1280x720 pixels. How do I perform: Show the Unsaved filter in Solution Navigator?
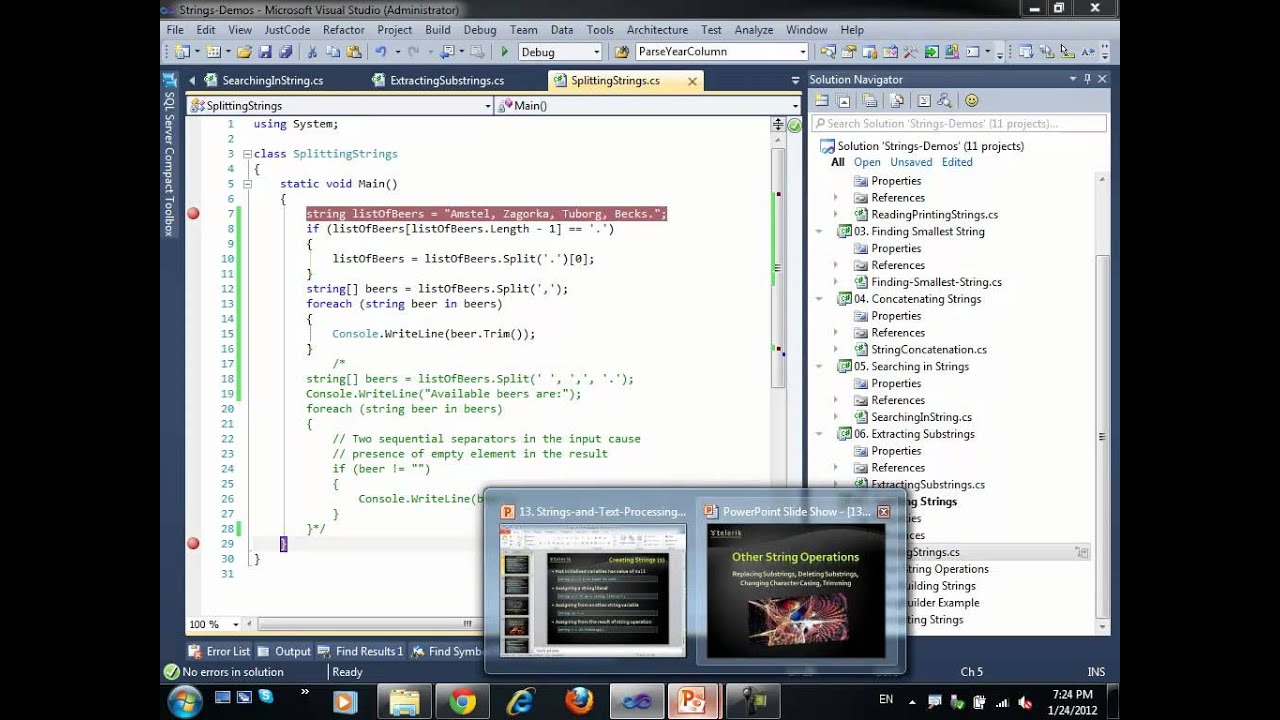point(911,162)
